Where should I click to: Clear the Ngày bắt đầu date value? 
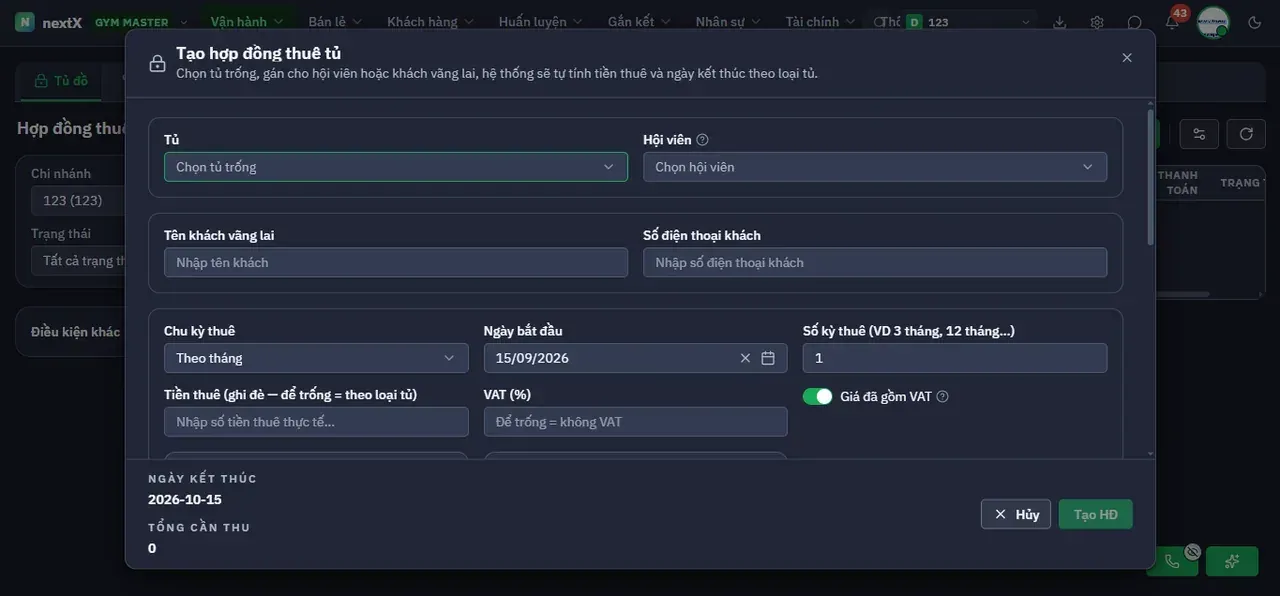(745, 358)
